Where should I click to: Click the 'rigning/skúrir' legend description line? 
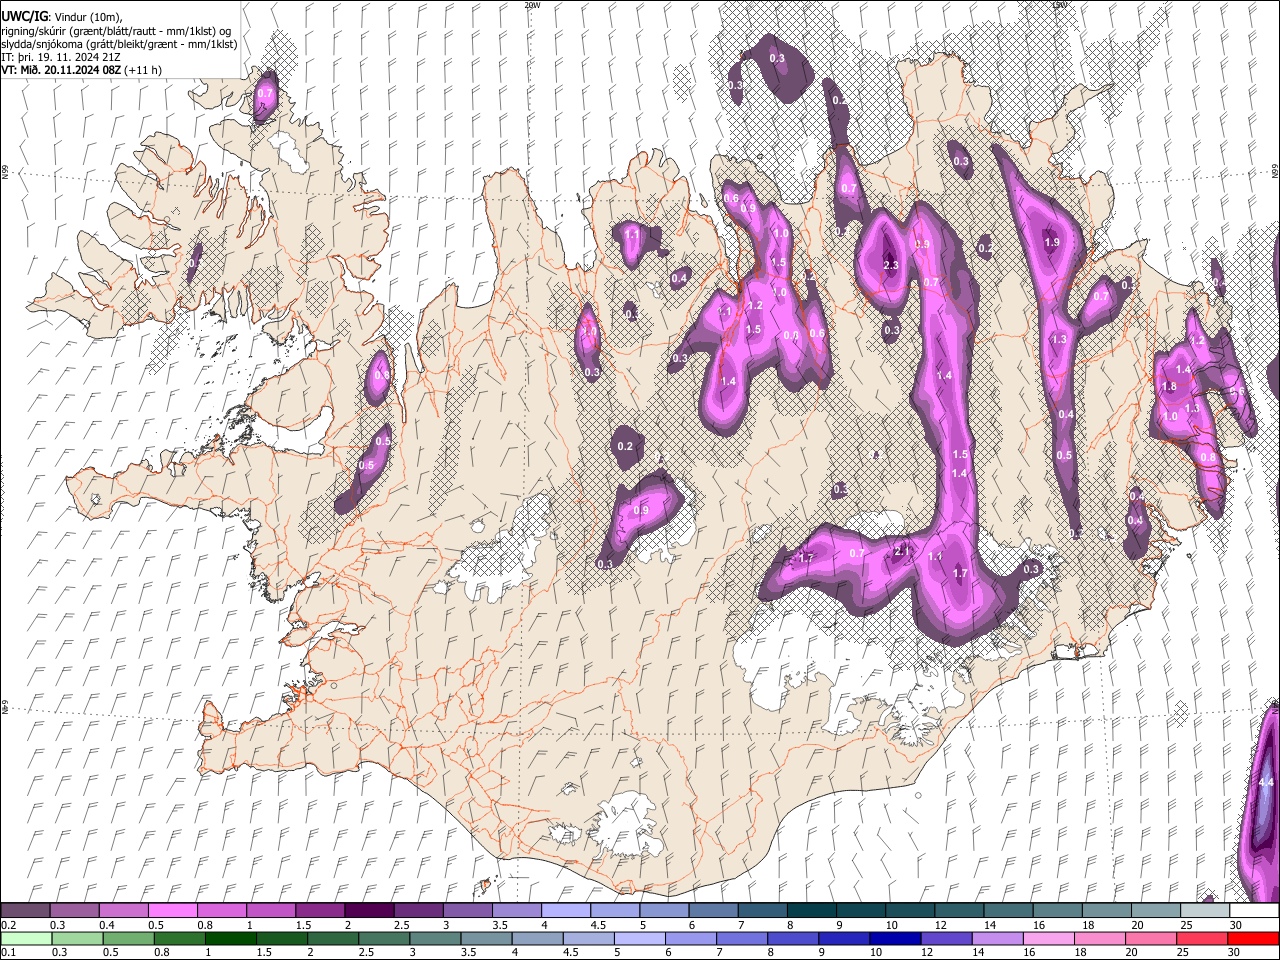[115, 31]
